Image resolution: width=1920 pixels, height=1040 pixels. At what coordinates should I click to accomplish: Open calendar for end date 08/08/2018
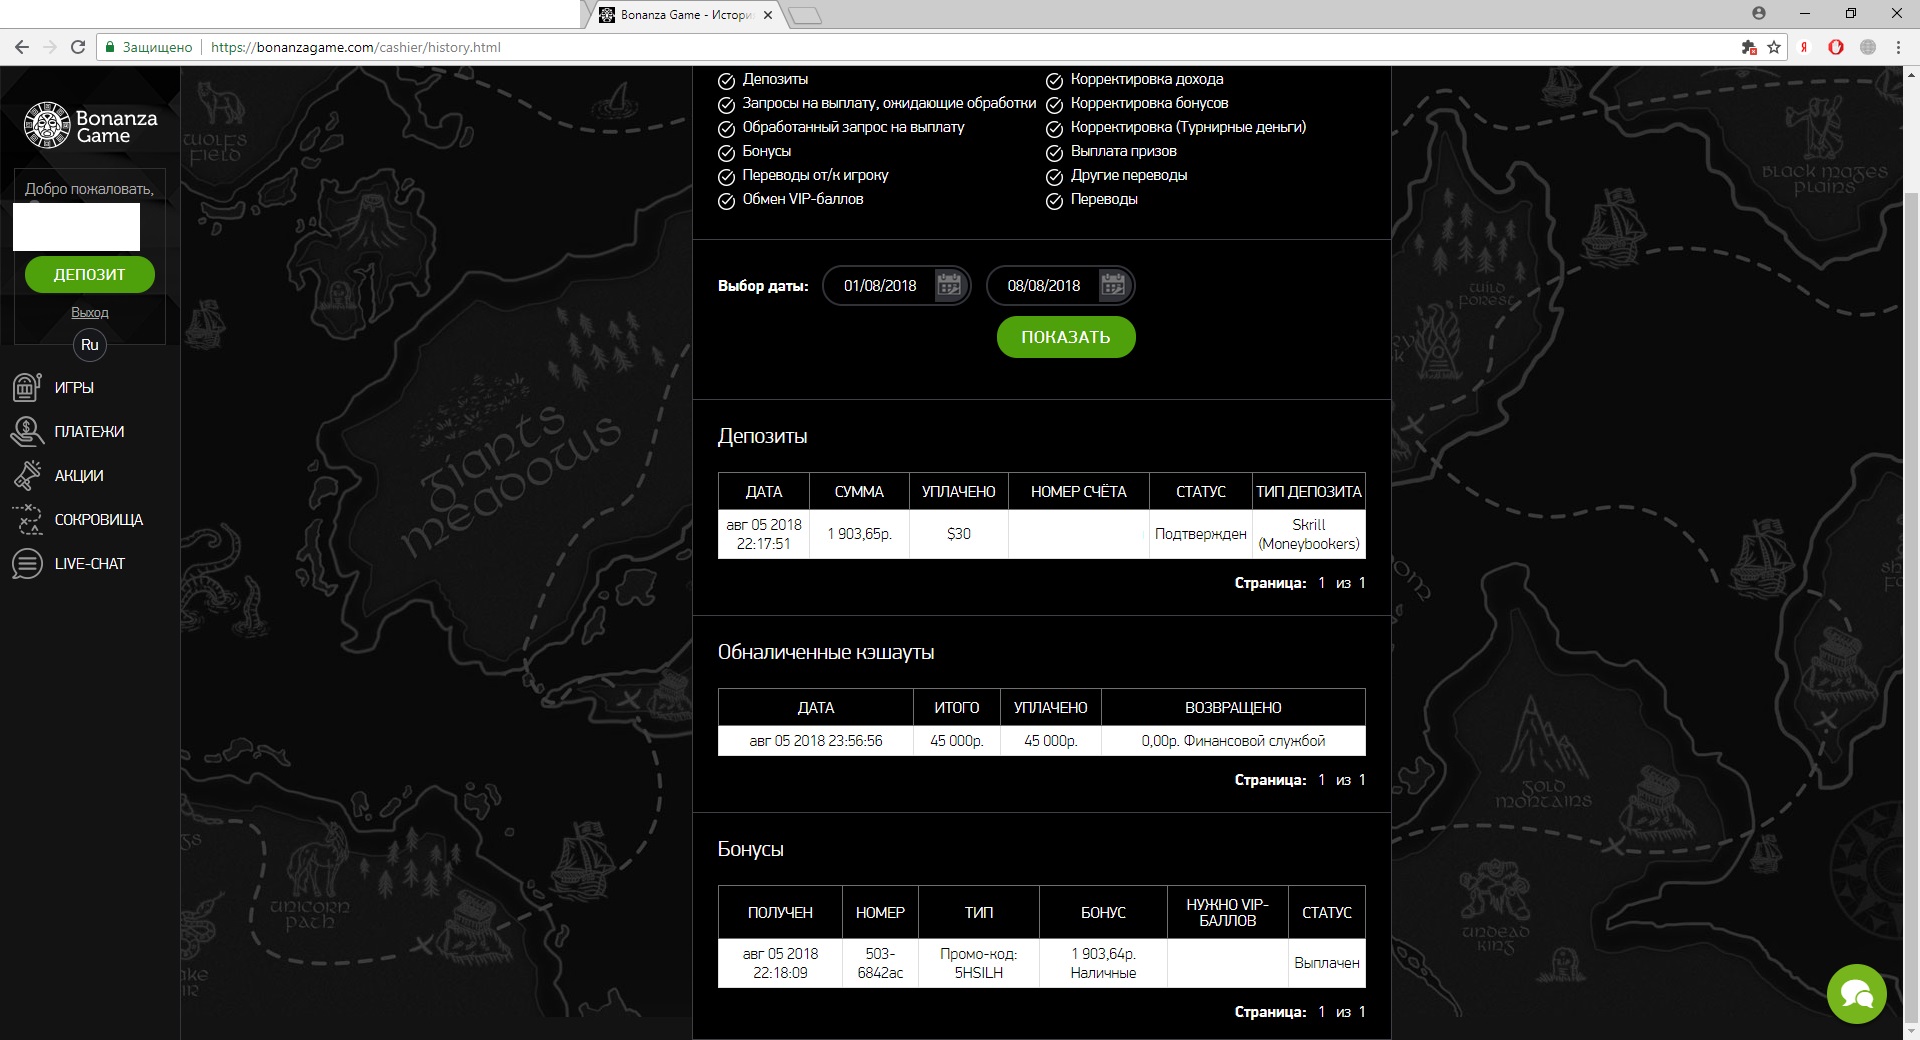[1112, 286]
